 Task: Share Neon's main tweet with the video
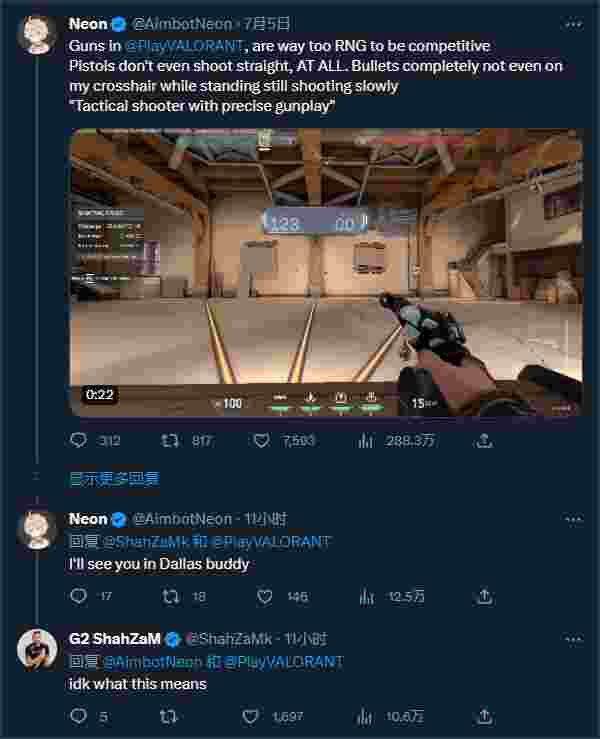pos(484,440)
